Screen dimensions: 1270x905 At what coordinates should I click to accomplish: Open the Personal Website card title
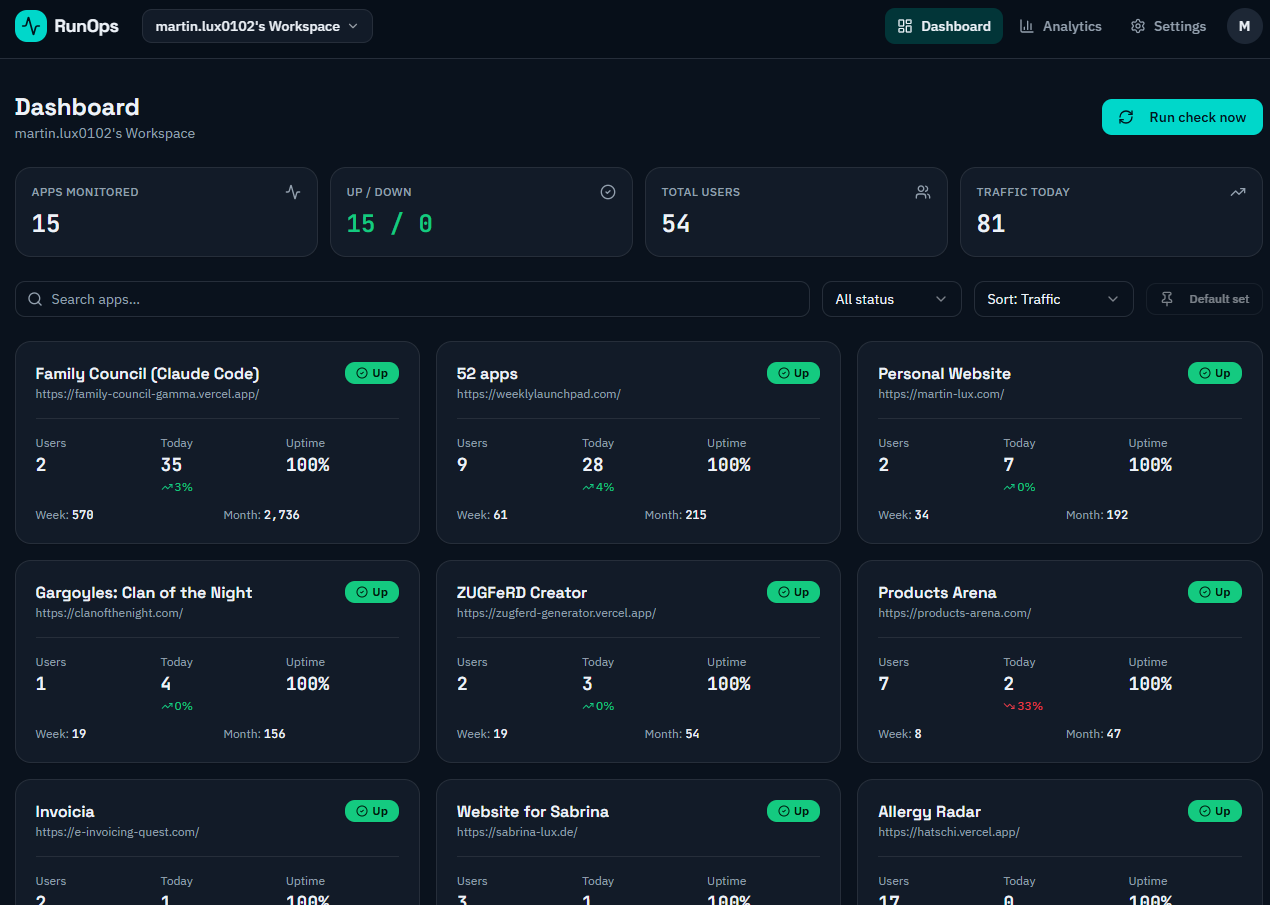(x=944, y=373)
